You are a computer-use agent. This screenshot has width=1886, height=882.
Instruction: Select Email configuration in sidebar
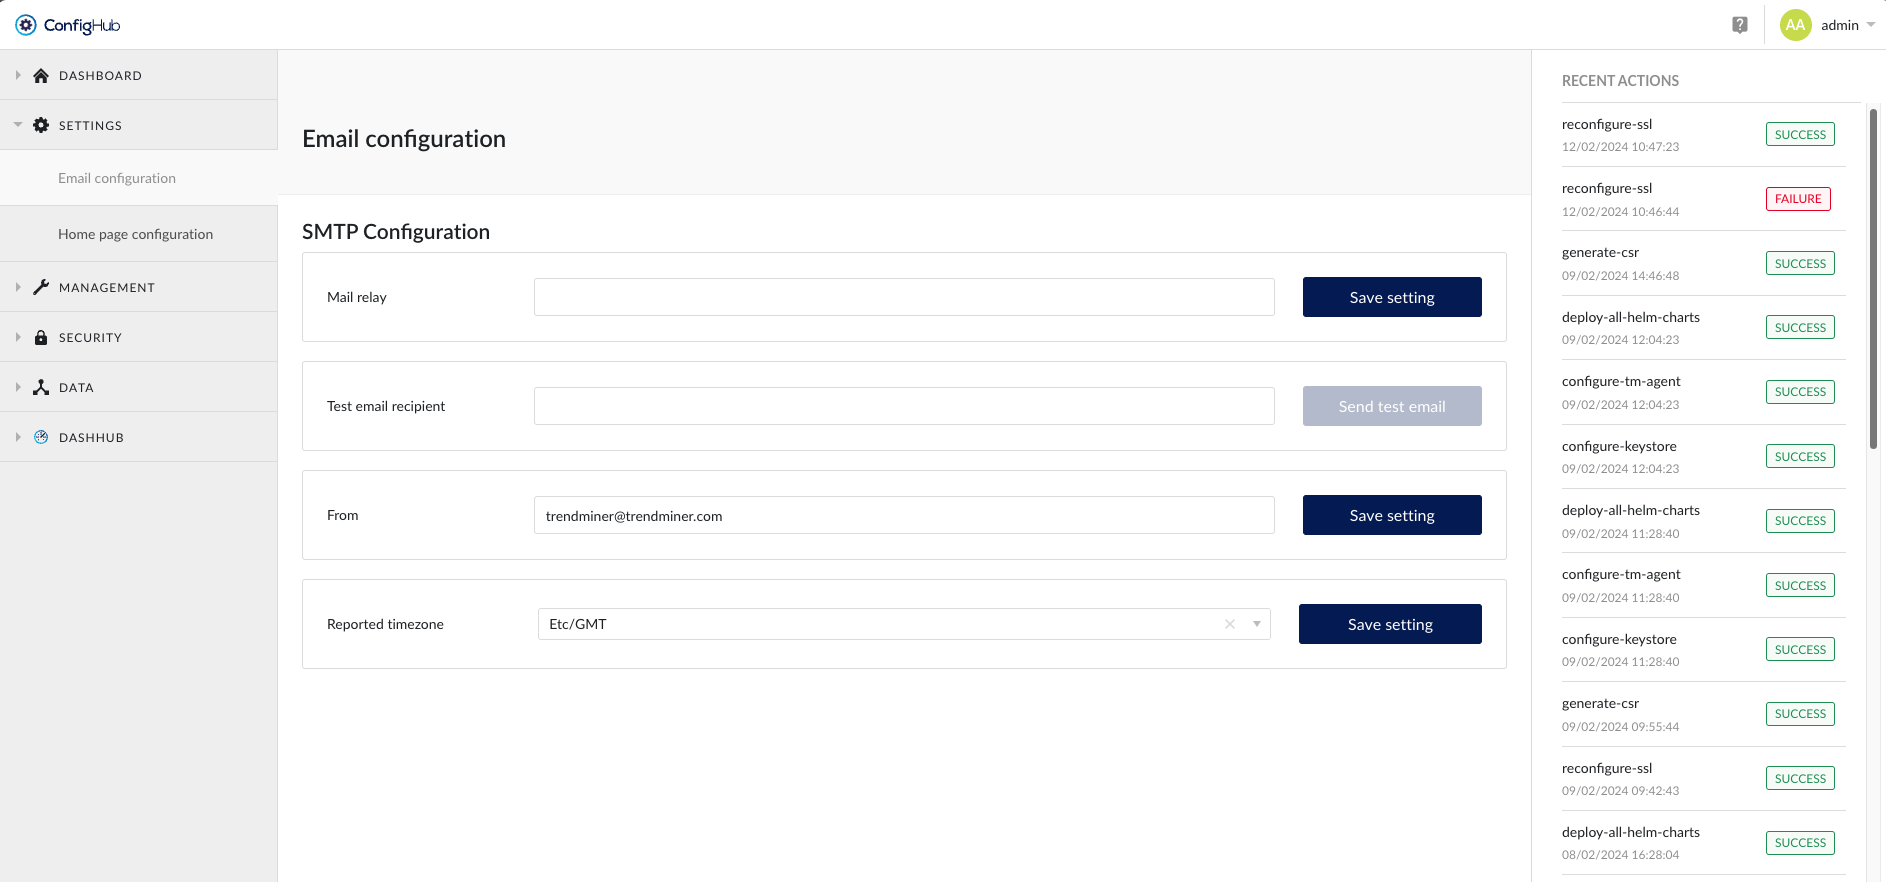tap(117, 178)
